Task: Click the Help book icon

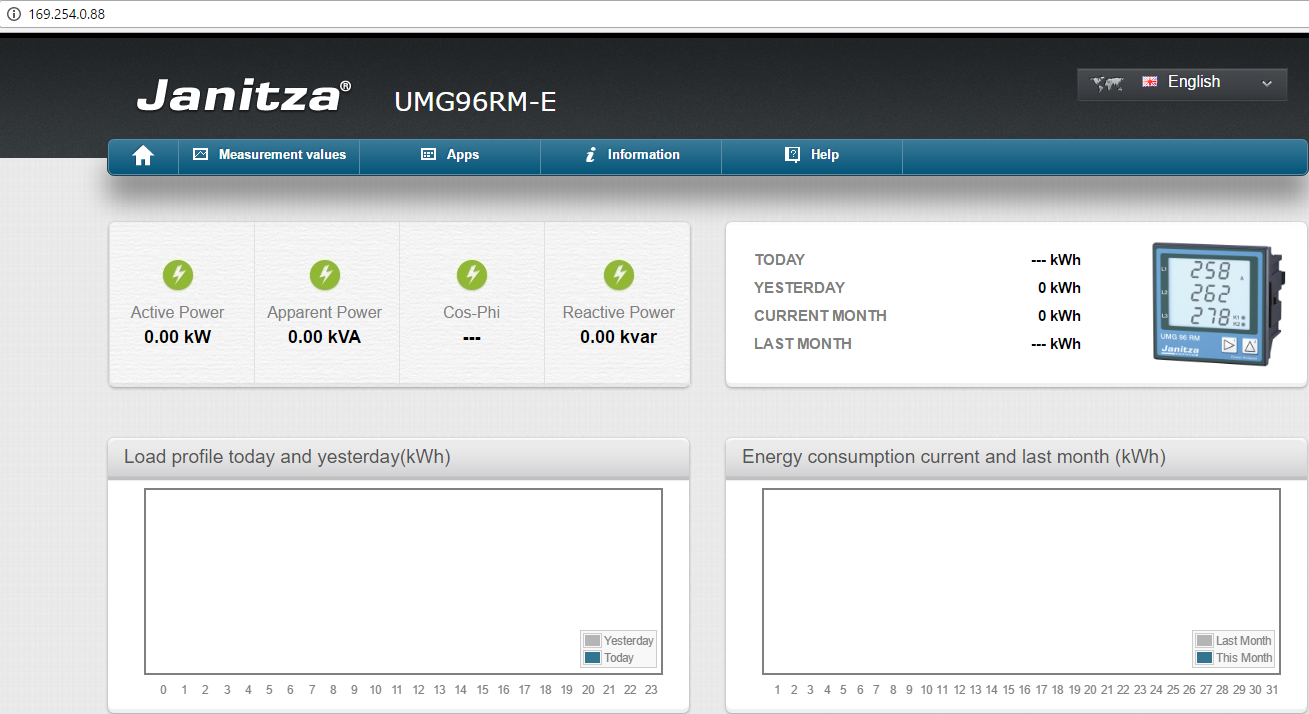Action: [x=792, y=154]
